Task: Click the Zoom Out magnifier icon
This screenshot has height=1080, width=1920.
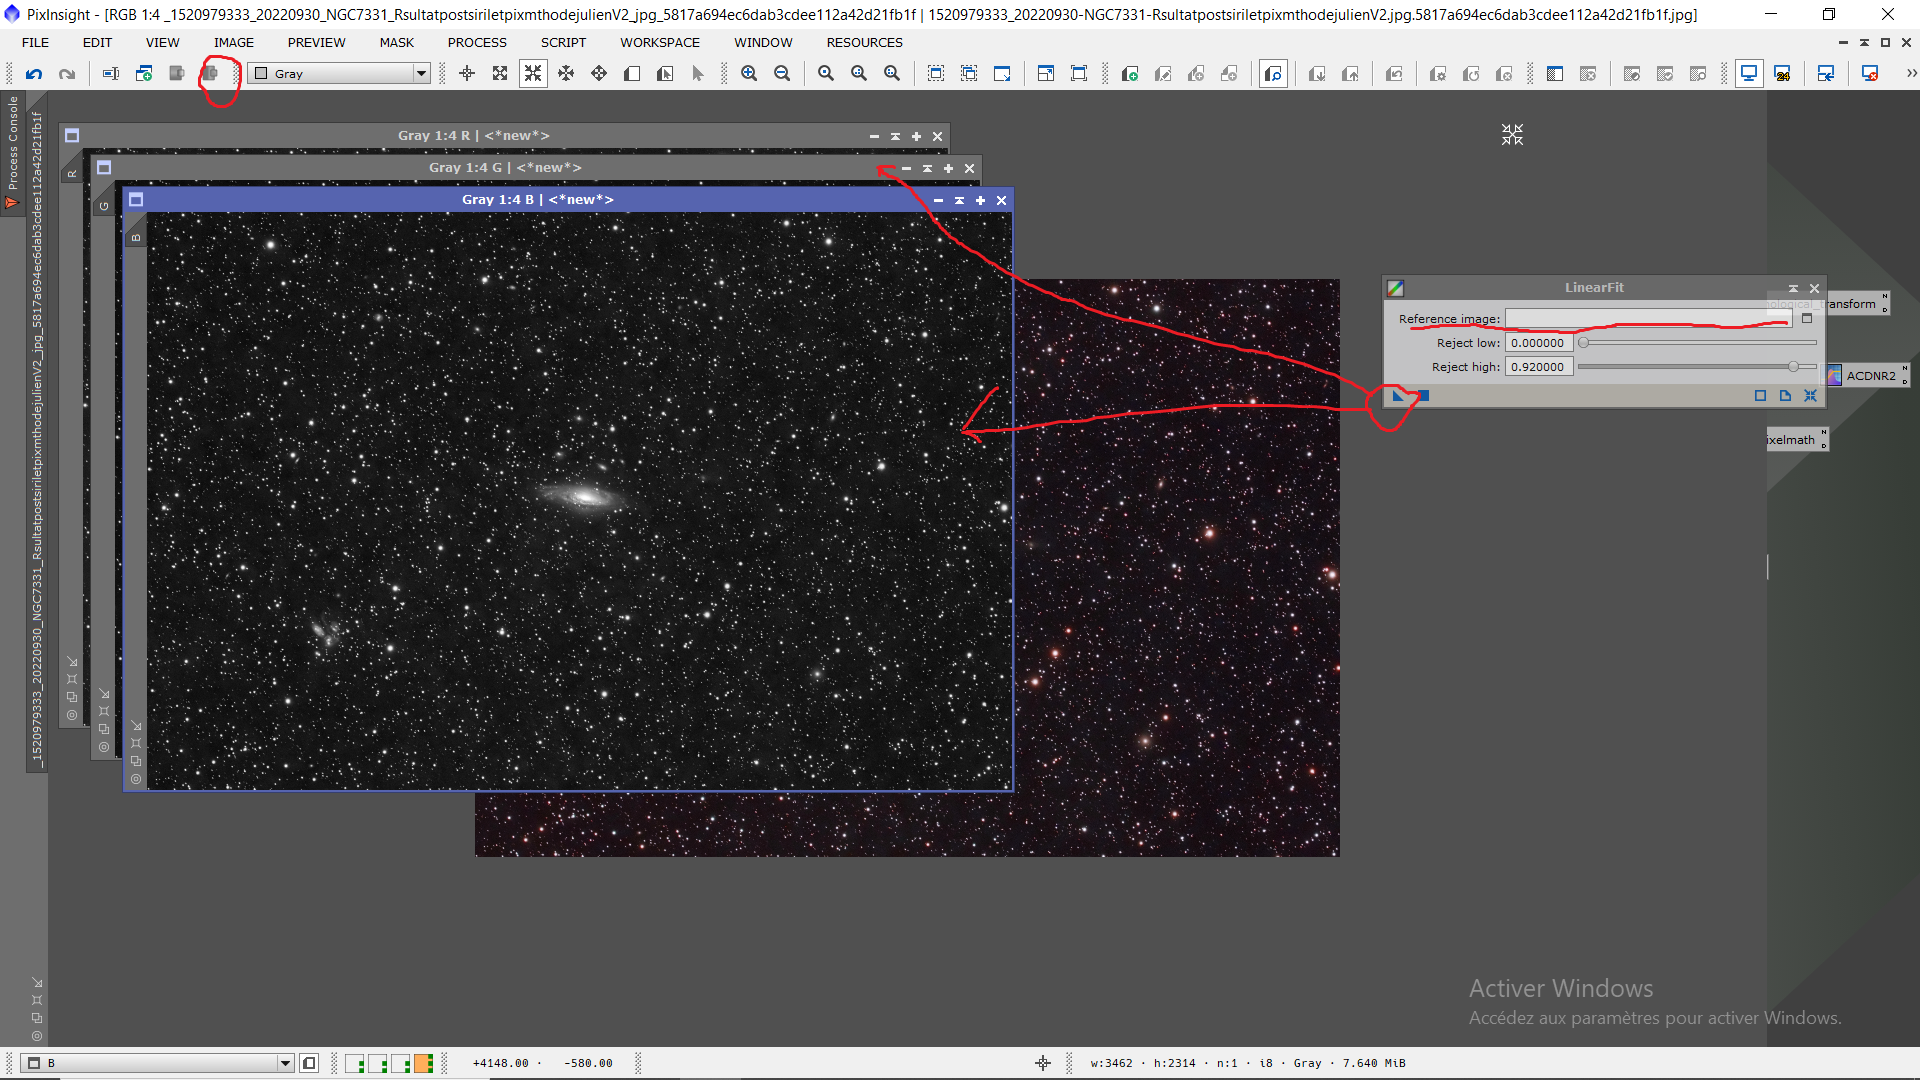Action: click(x=782, y=73)
